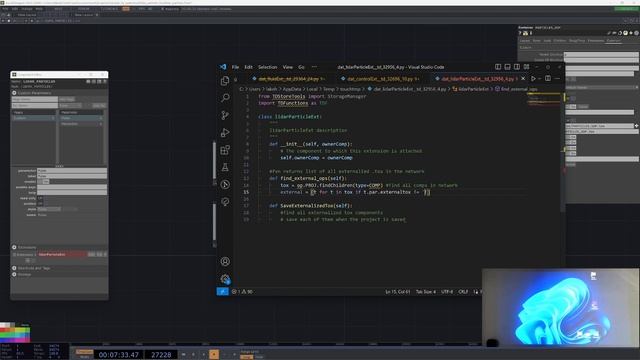Open the Edit menu in VS Code
Viewport: 640px width, 360px height.
249,67
